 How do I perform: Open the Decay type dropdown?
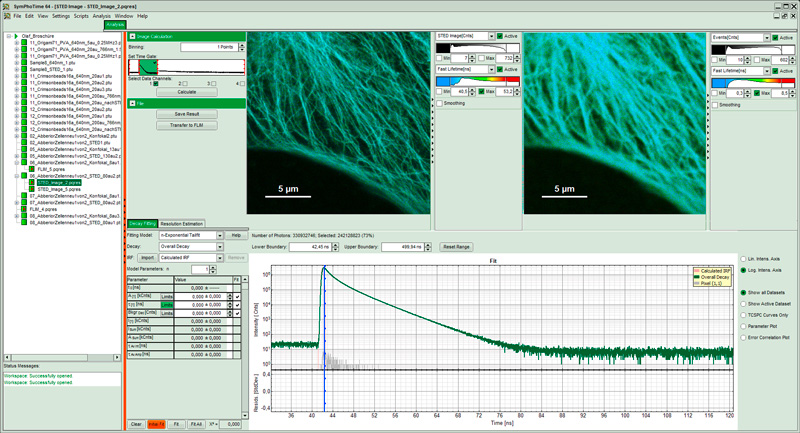pyautogui.click(x=219, y=247)
